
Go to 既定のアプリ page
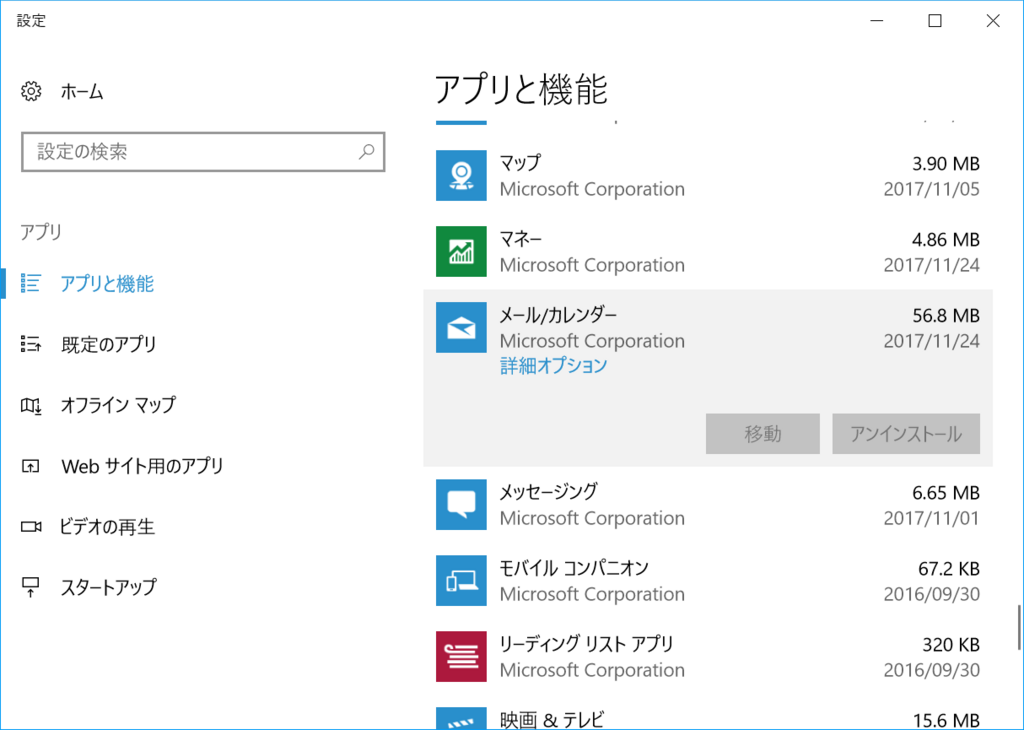[x=108, y=344]
